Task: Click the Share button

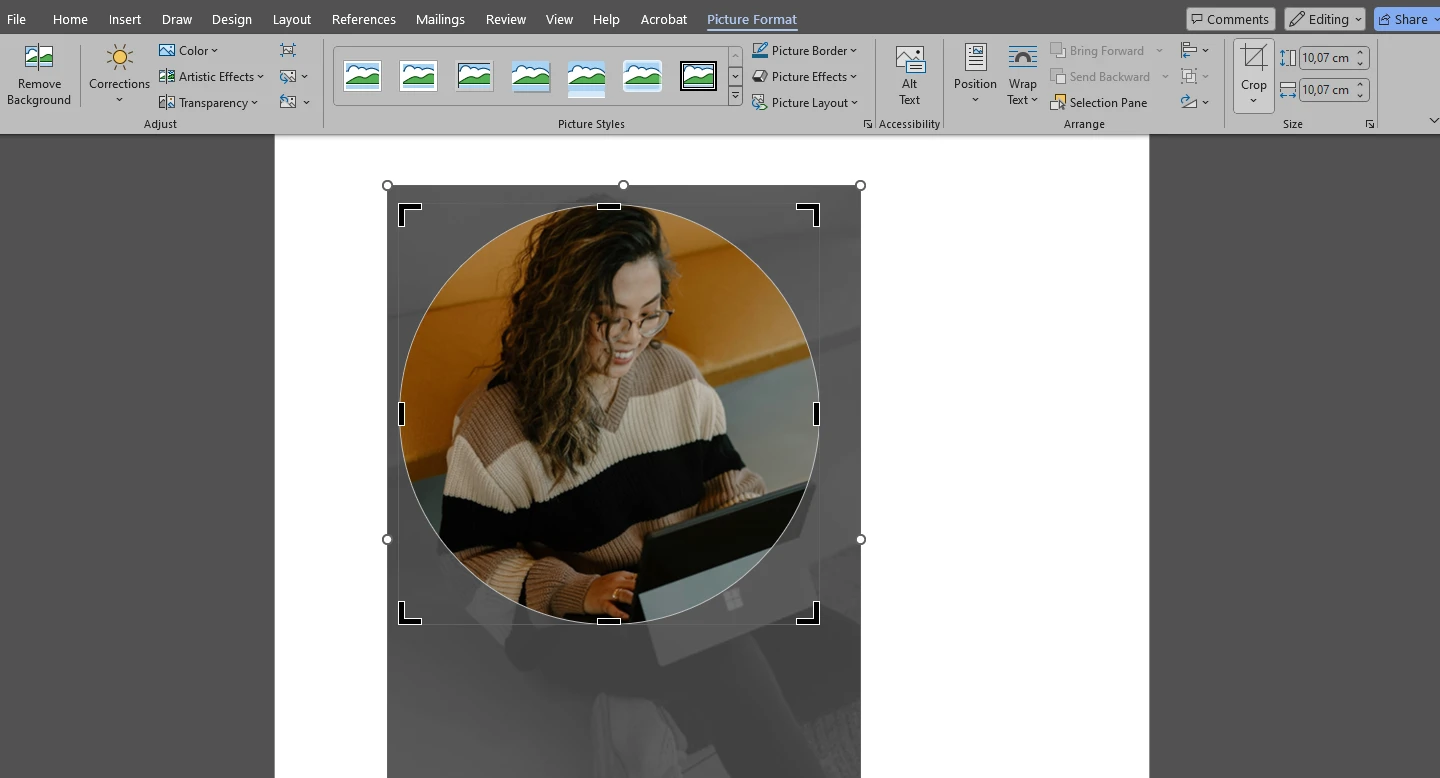Action: coord(1405,19)
